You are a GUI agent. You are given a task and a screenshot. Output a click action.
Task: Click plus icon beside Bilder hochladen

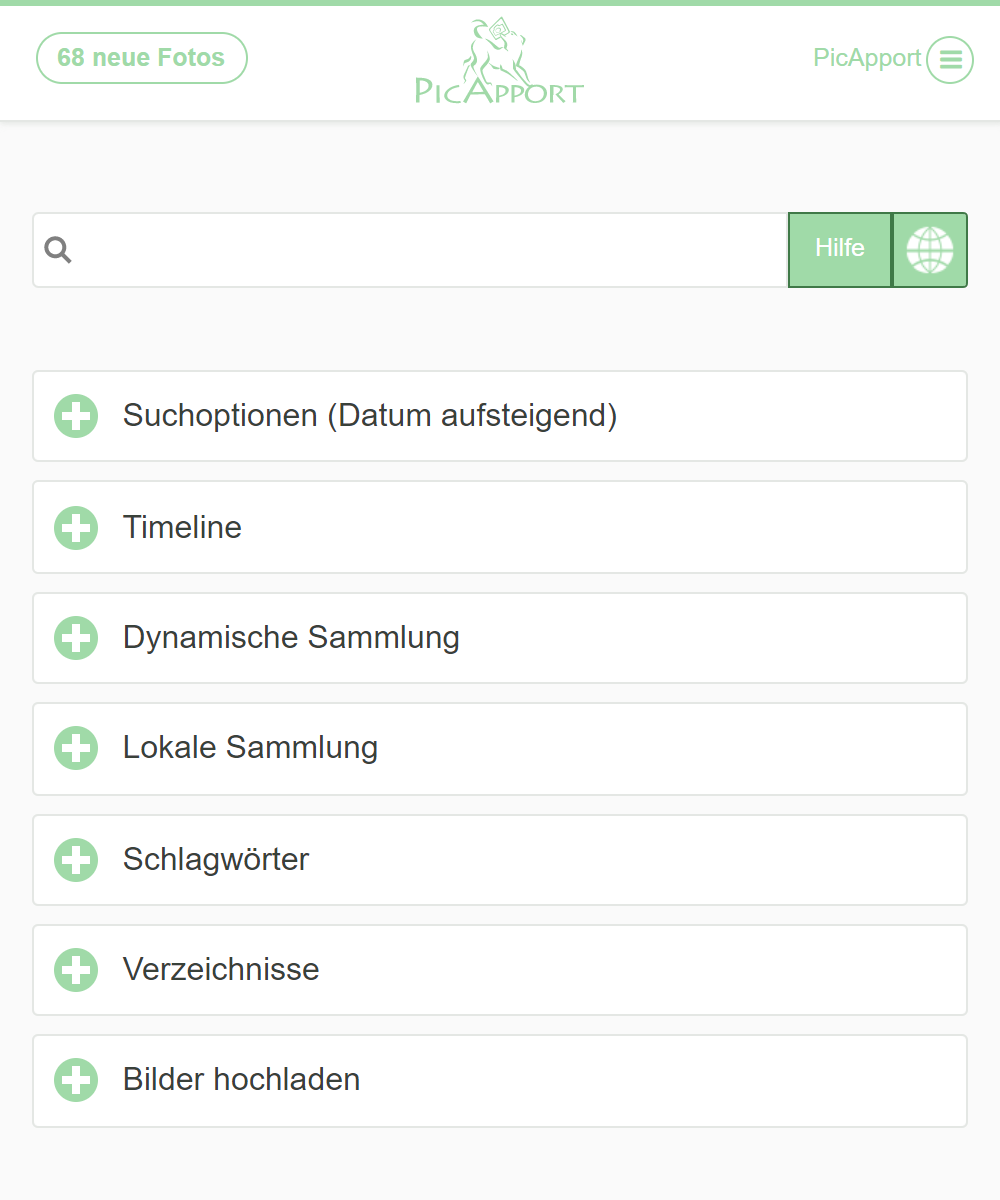[76, 1080]
